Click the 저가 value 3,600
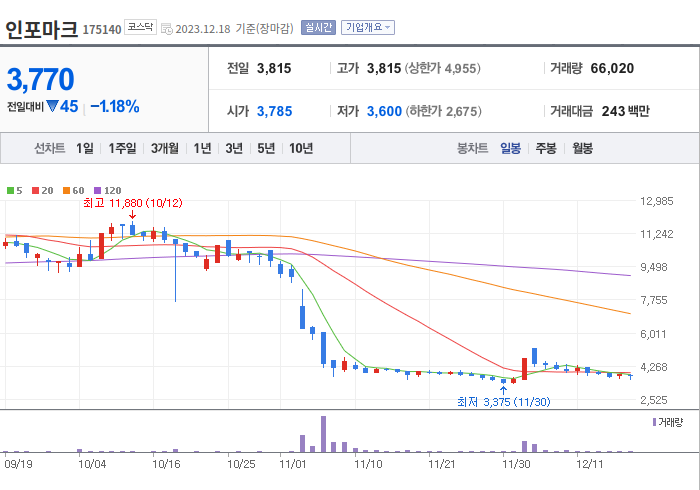The width and height of the screenshot is (700, 490). pyautogui.click(x=384, y=111)
